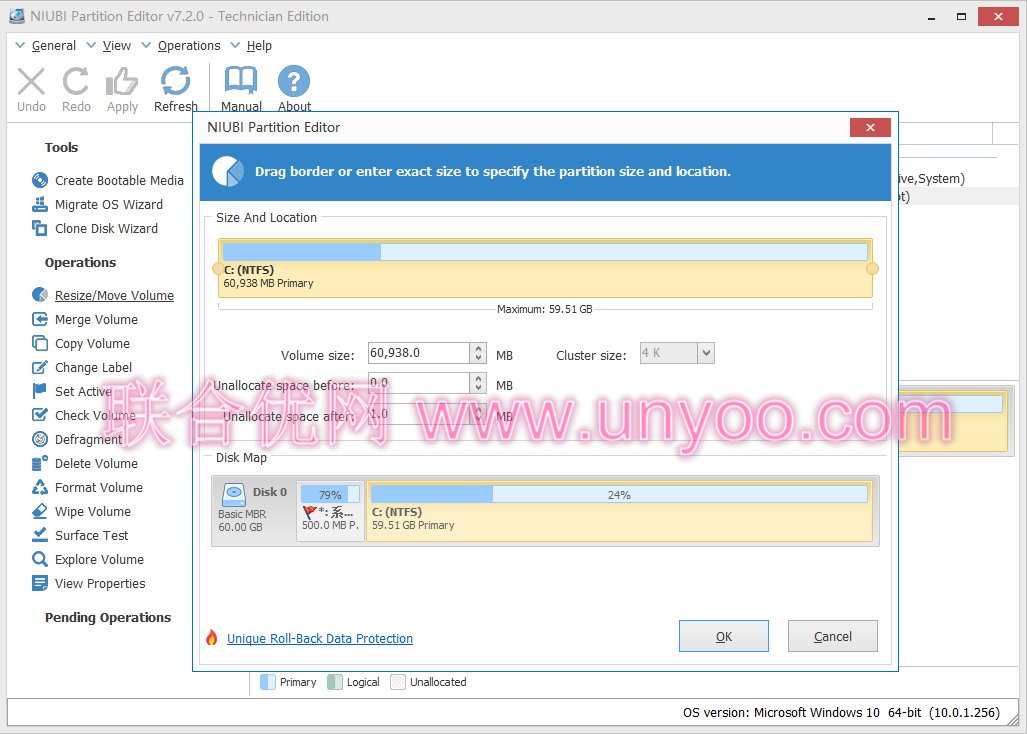This screenshot has width=1027, height=734.
Task: Click the Surface Test icon
Action: pos(40,535)
